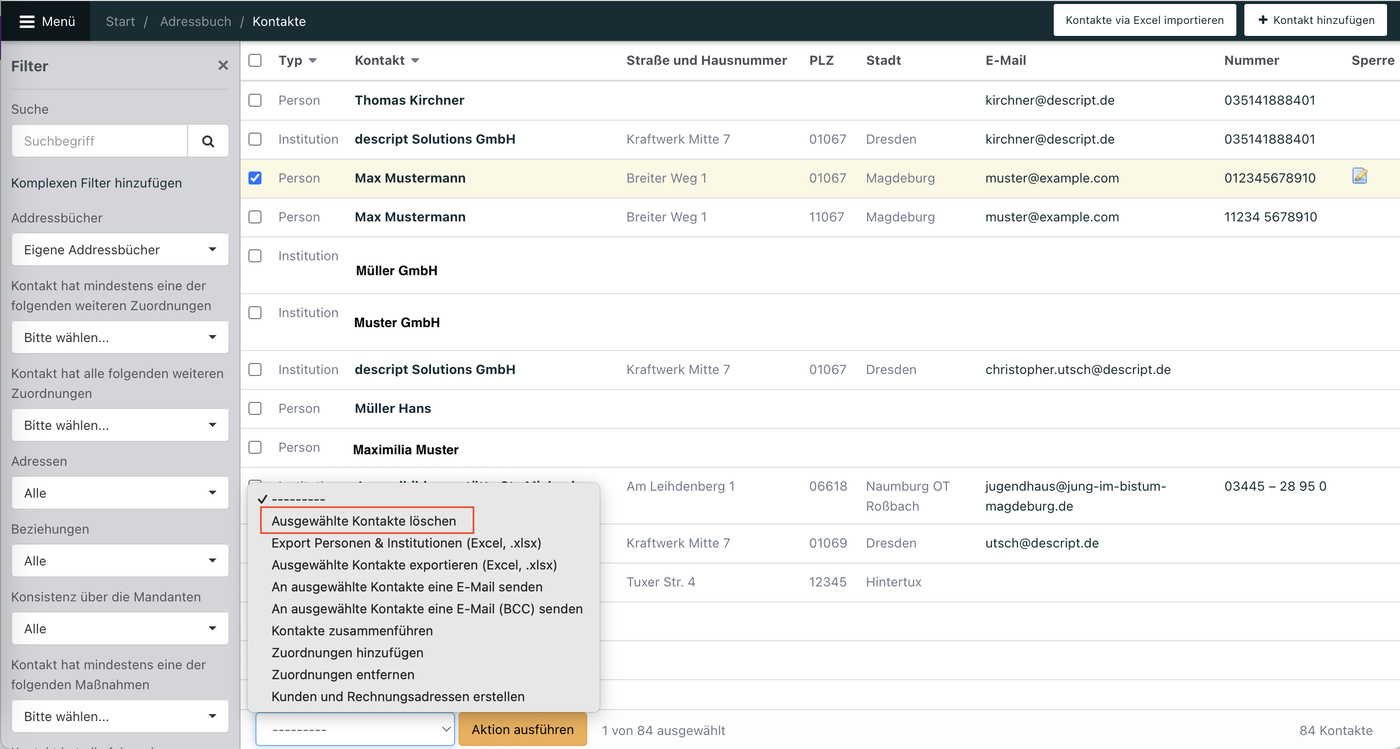Image resolution: width=1400 pixels, height=749 pixels.
Task: Click the Am Leihdenberg 1 cell
Action: (681, 487)
